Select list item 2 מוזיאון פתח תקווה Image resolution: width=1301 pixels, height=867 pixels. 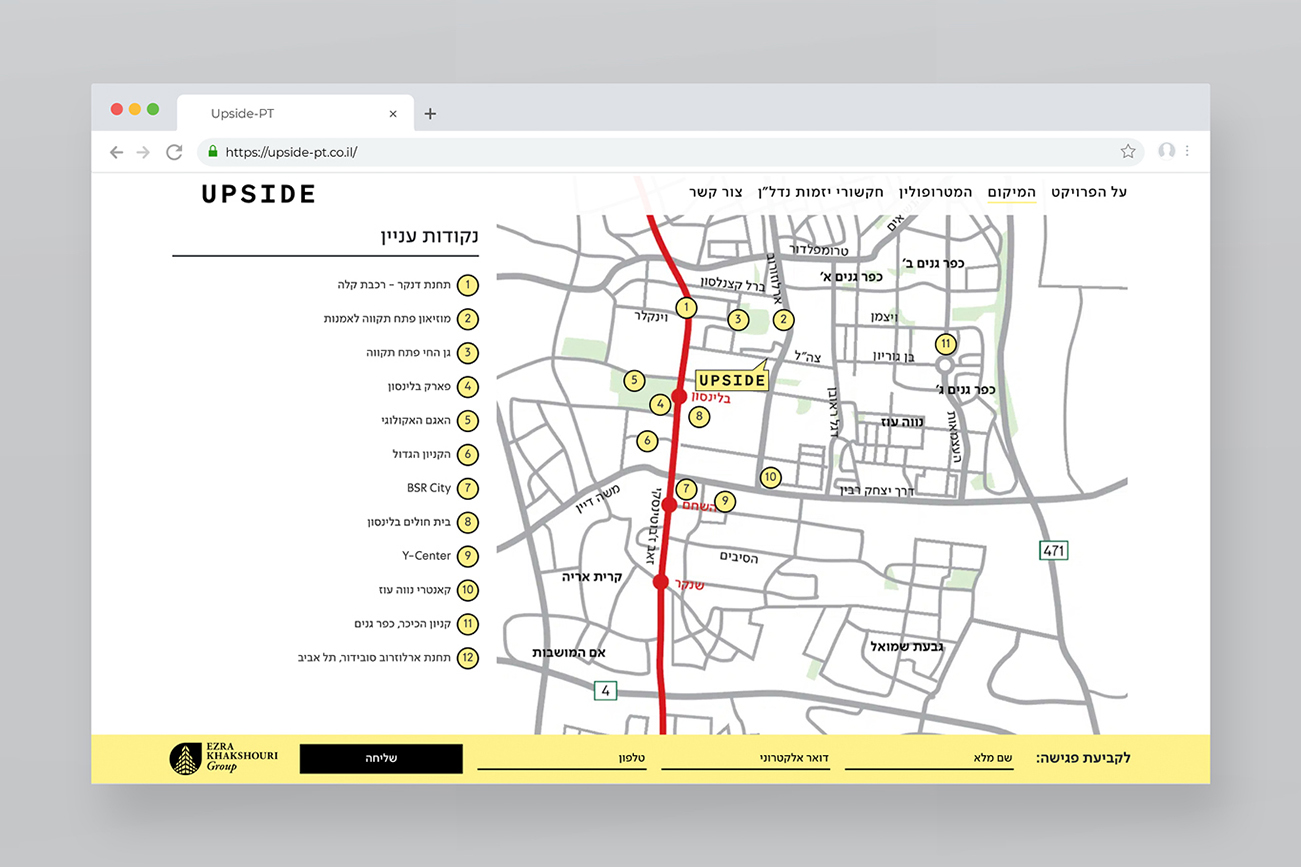click(x=400, y=319)
